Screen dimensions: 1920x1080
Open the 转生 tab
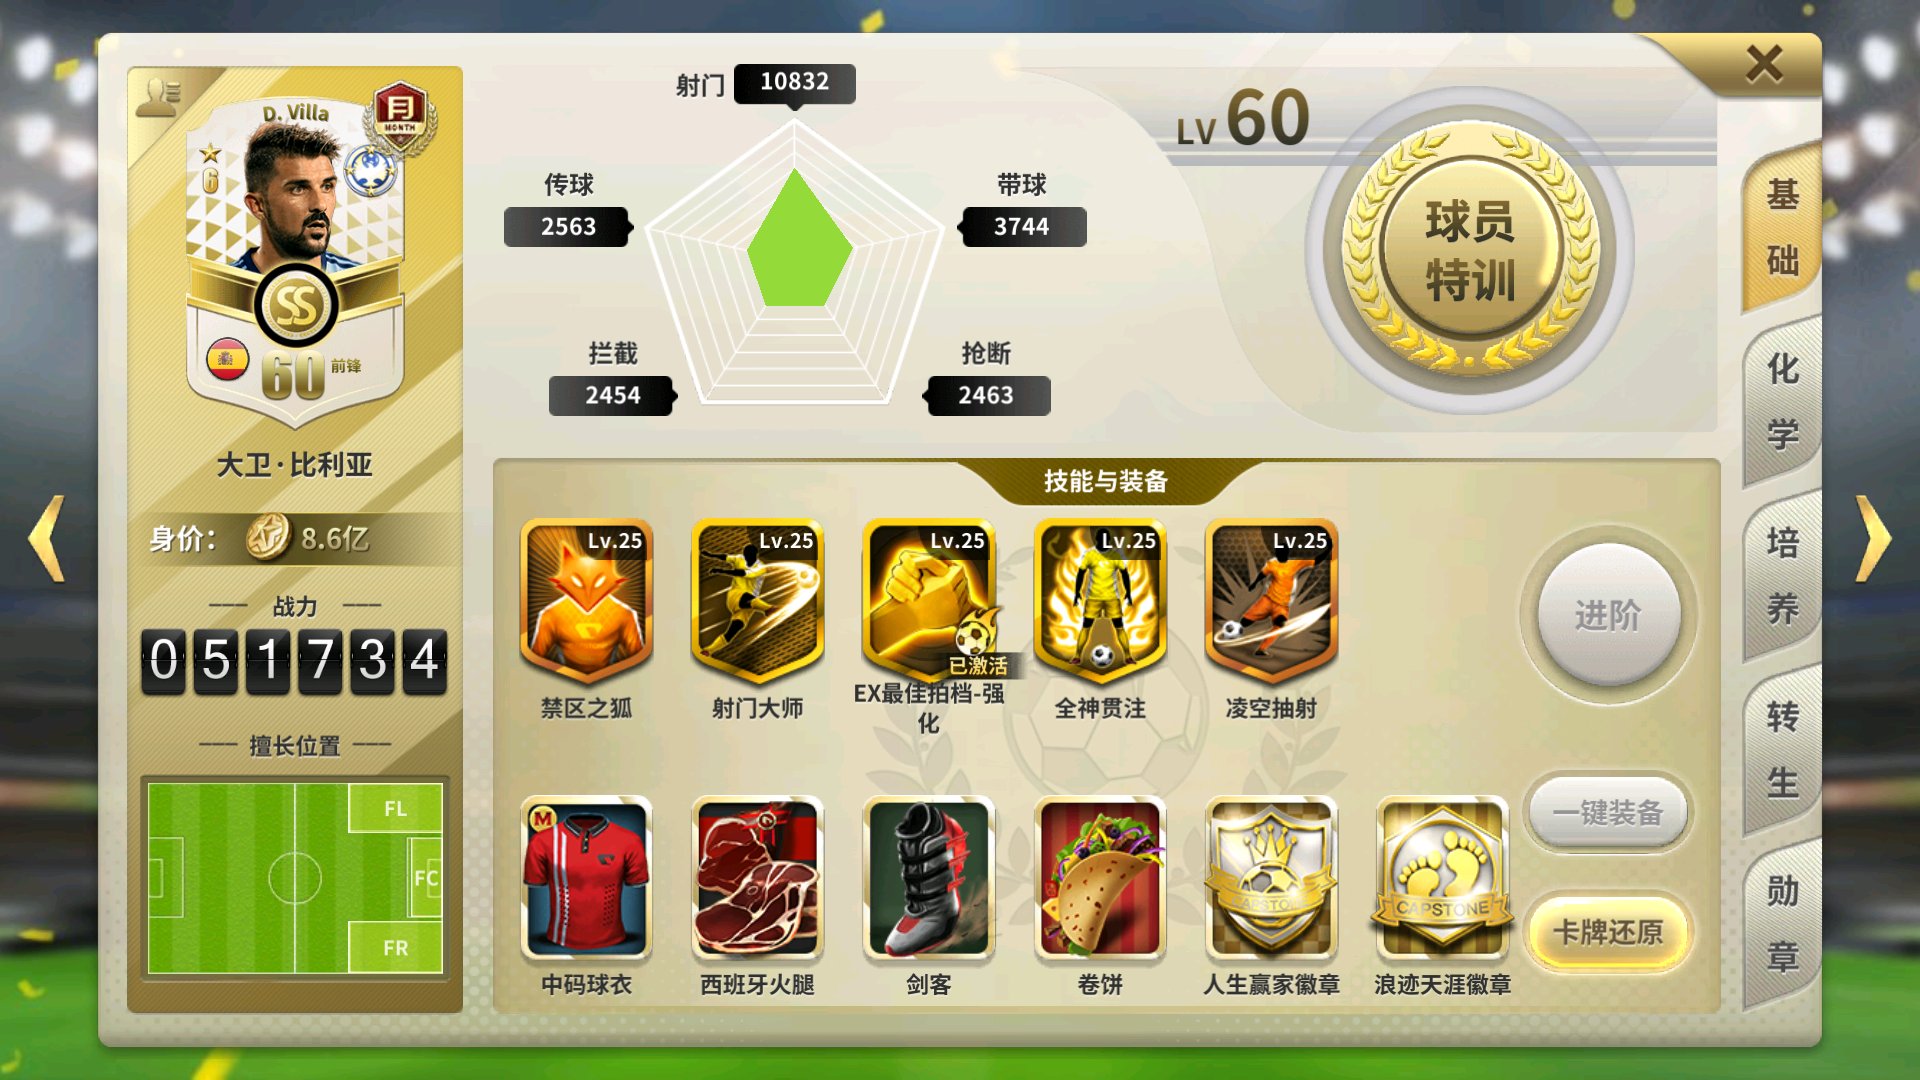tap(1782, 750)
